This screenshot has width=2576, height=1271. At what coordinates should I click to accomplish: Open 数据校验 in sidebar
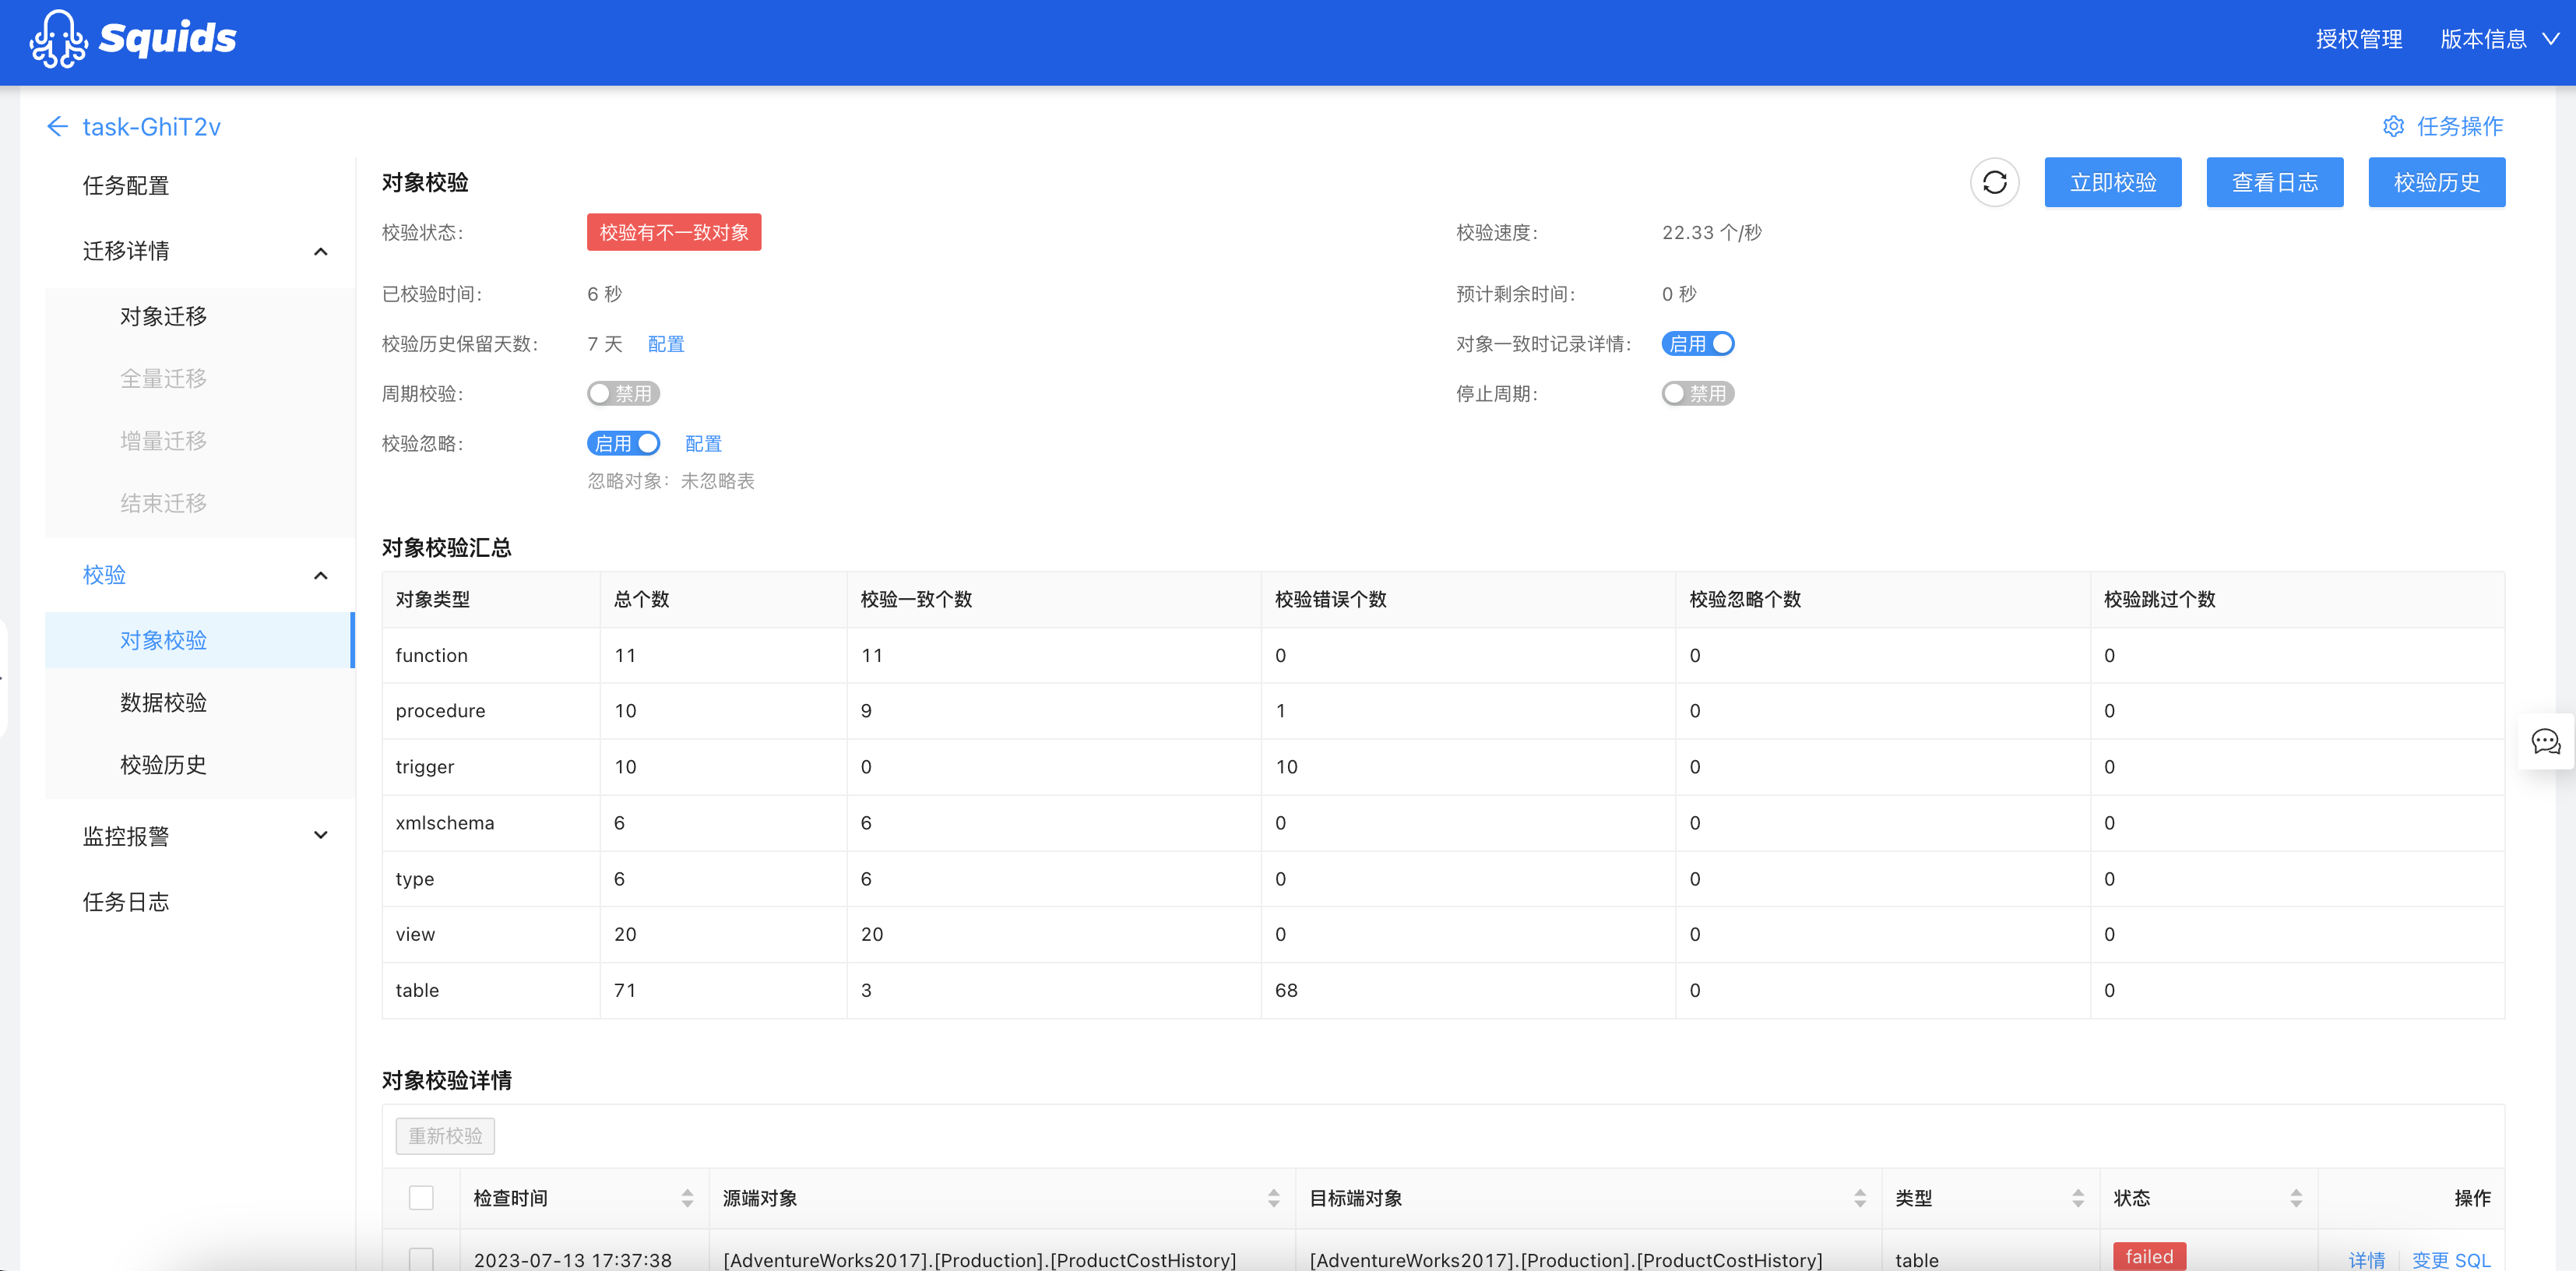(163, 703)
